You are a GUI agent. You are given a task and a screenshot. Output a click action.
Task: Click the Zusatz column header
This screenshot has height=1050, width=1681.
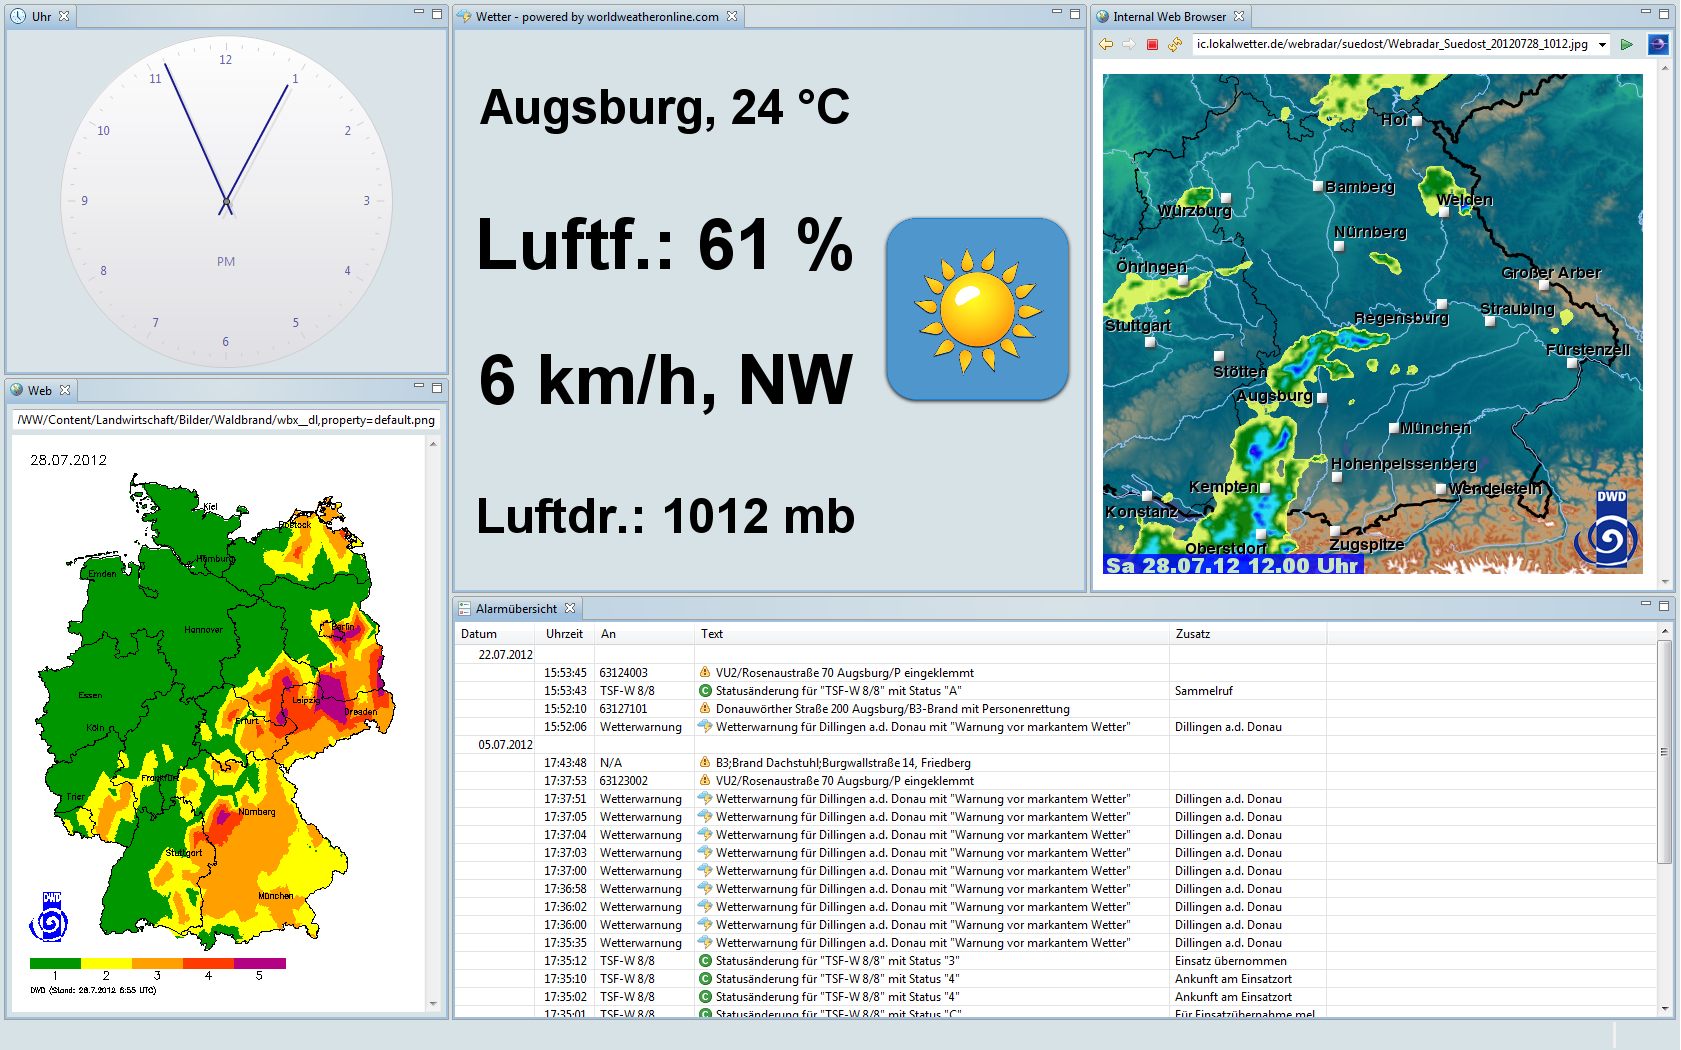click(1192, 634)
